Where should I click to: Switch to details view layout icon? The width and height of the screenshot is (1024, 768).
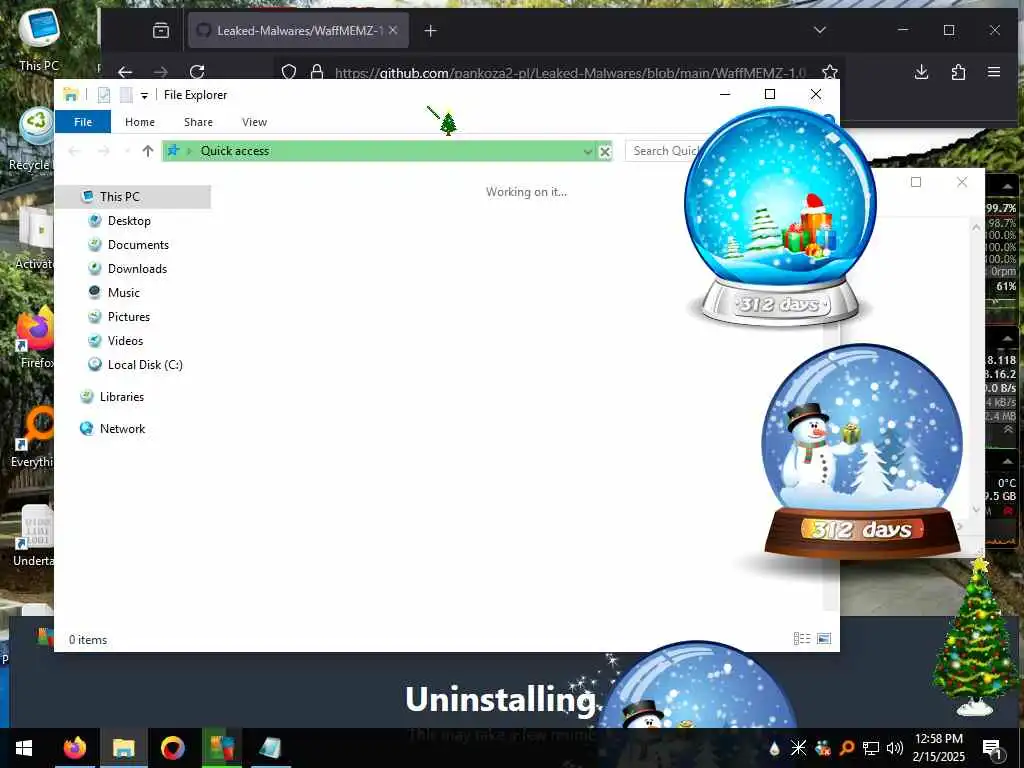pyautogui.click(x=801, y=639)
